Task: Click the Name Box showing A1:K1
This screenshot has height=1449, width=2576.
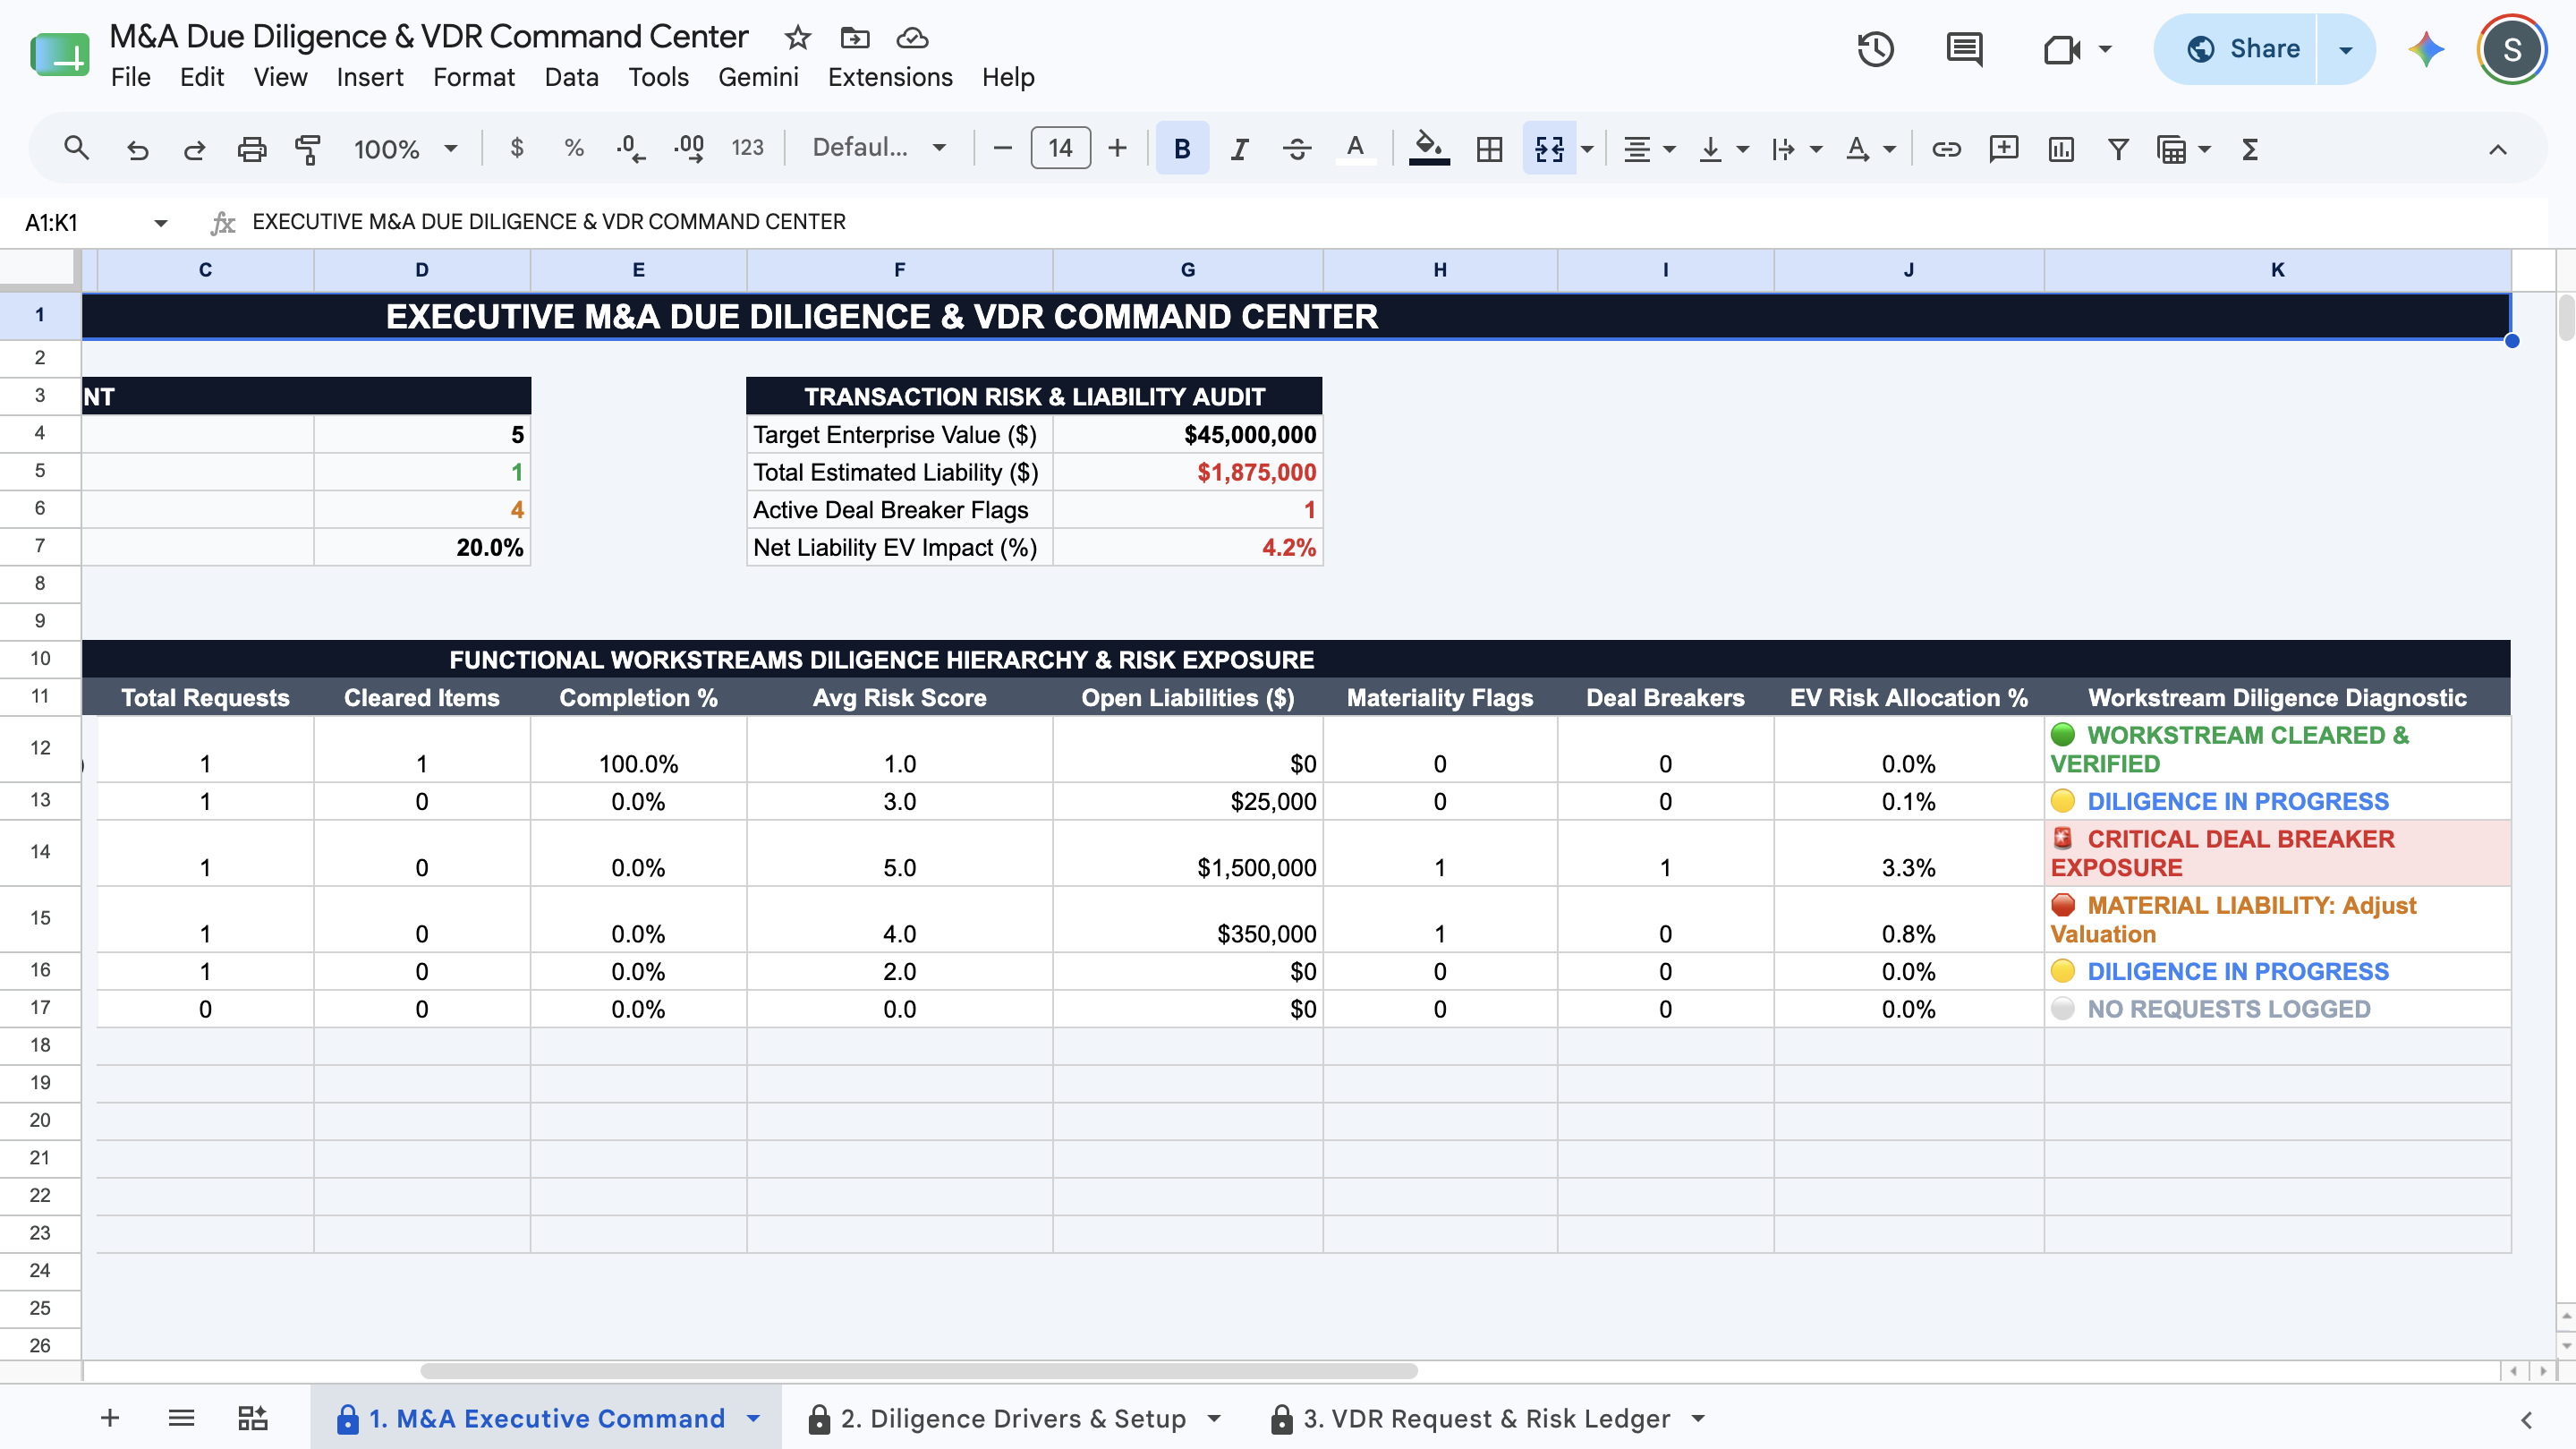Action: 90,222
